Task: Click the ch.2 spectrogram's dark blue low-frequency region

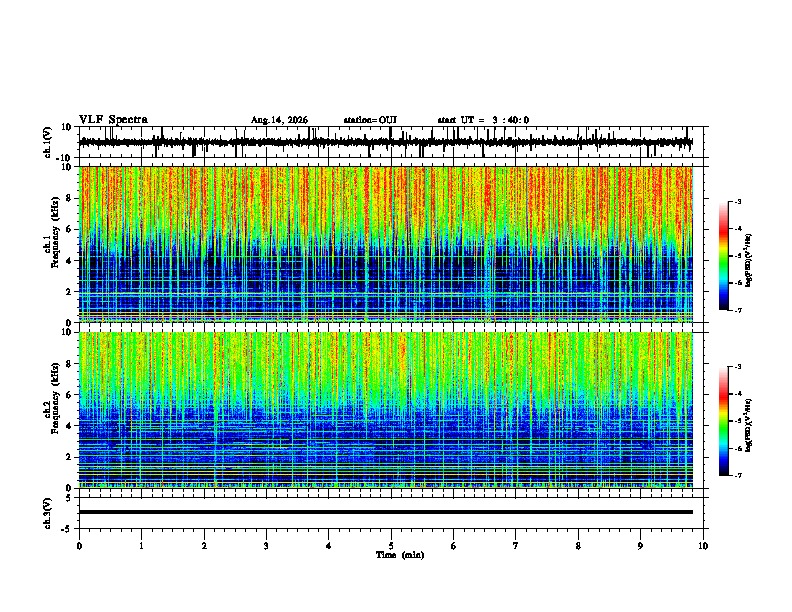Action: click(x=386, y=447)
